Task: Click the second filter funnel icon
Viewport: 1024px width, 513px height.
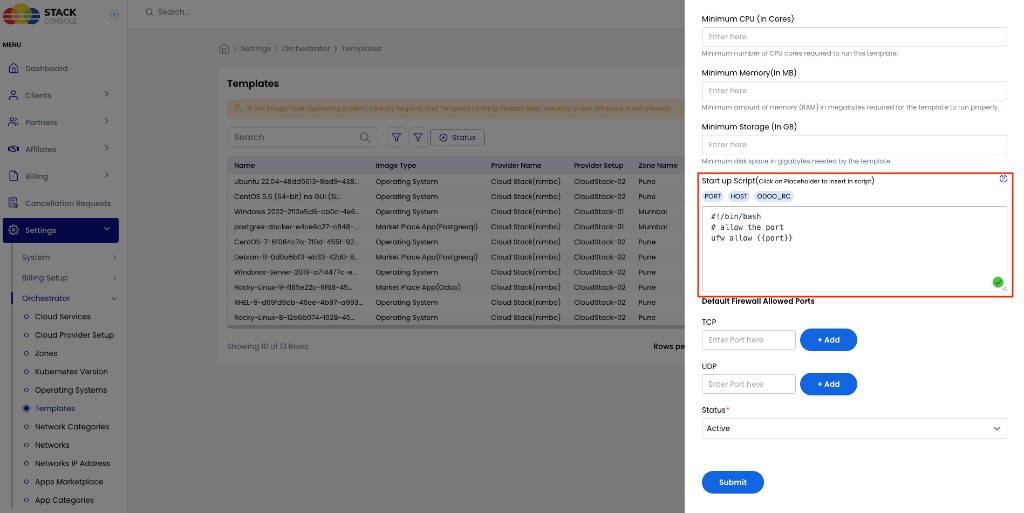Action: pos(418,137)
